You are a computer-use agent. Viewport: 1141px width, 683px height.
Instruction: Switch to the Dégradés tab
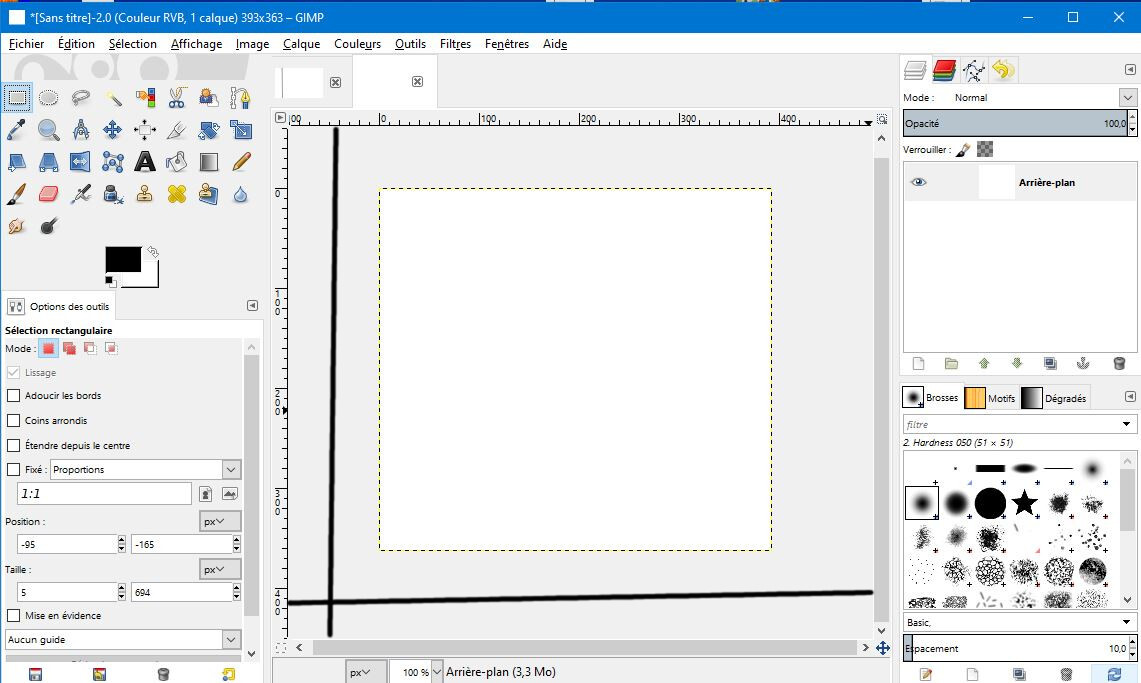1054,398
